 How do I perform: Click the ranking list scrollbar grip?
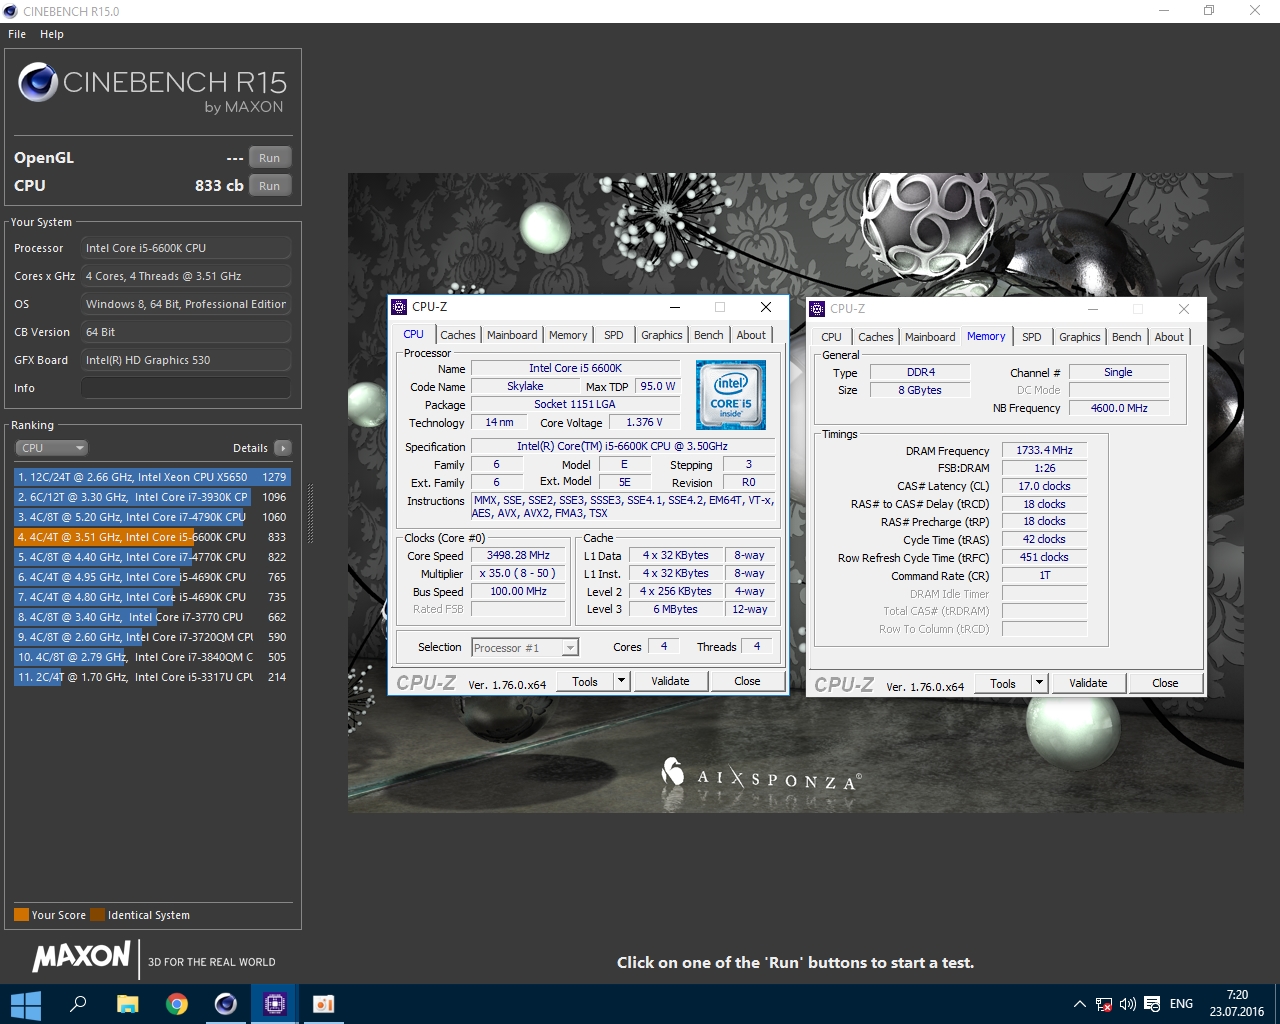click(x=310, y=514)
